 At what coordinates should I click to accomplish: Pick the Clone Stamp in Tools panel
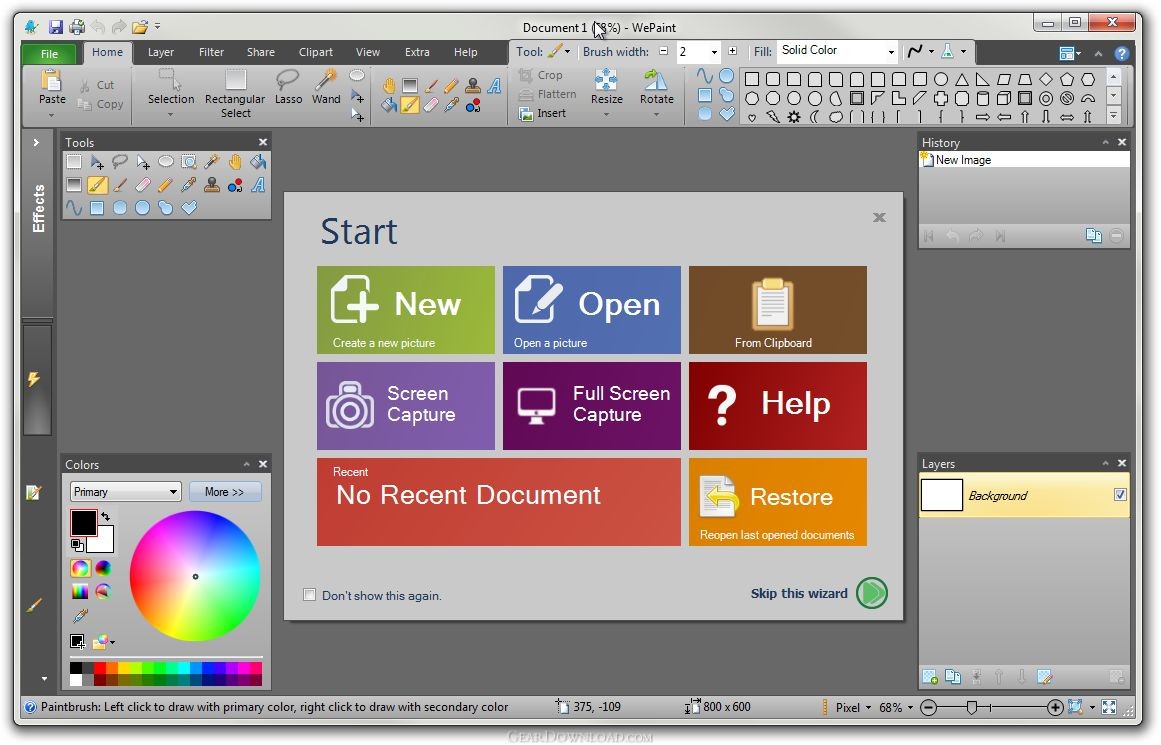pos(212,185)
